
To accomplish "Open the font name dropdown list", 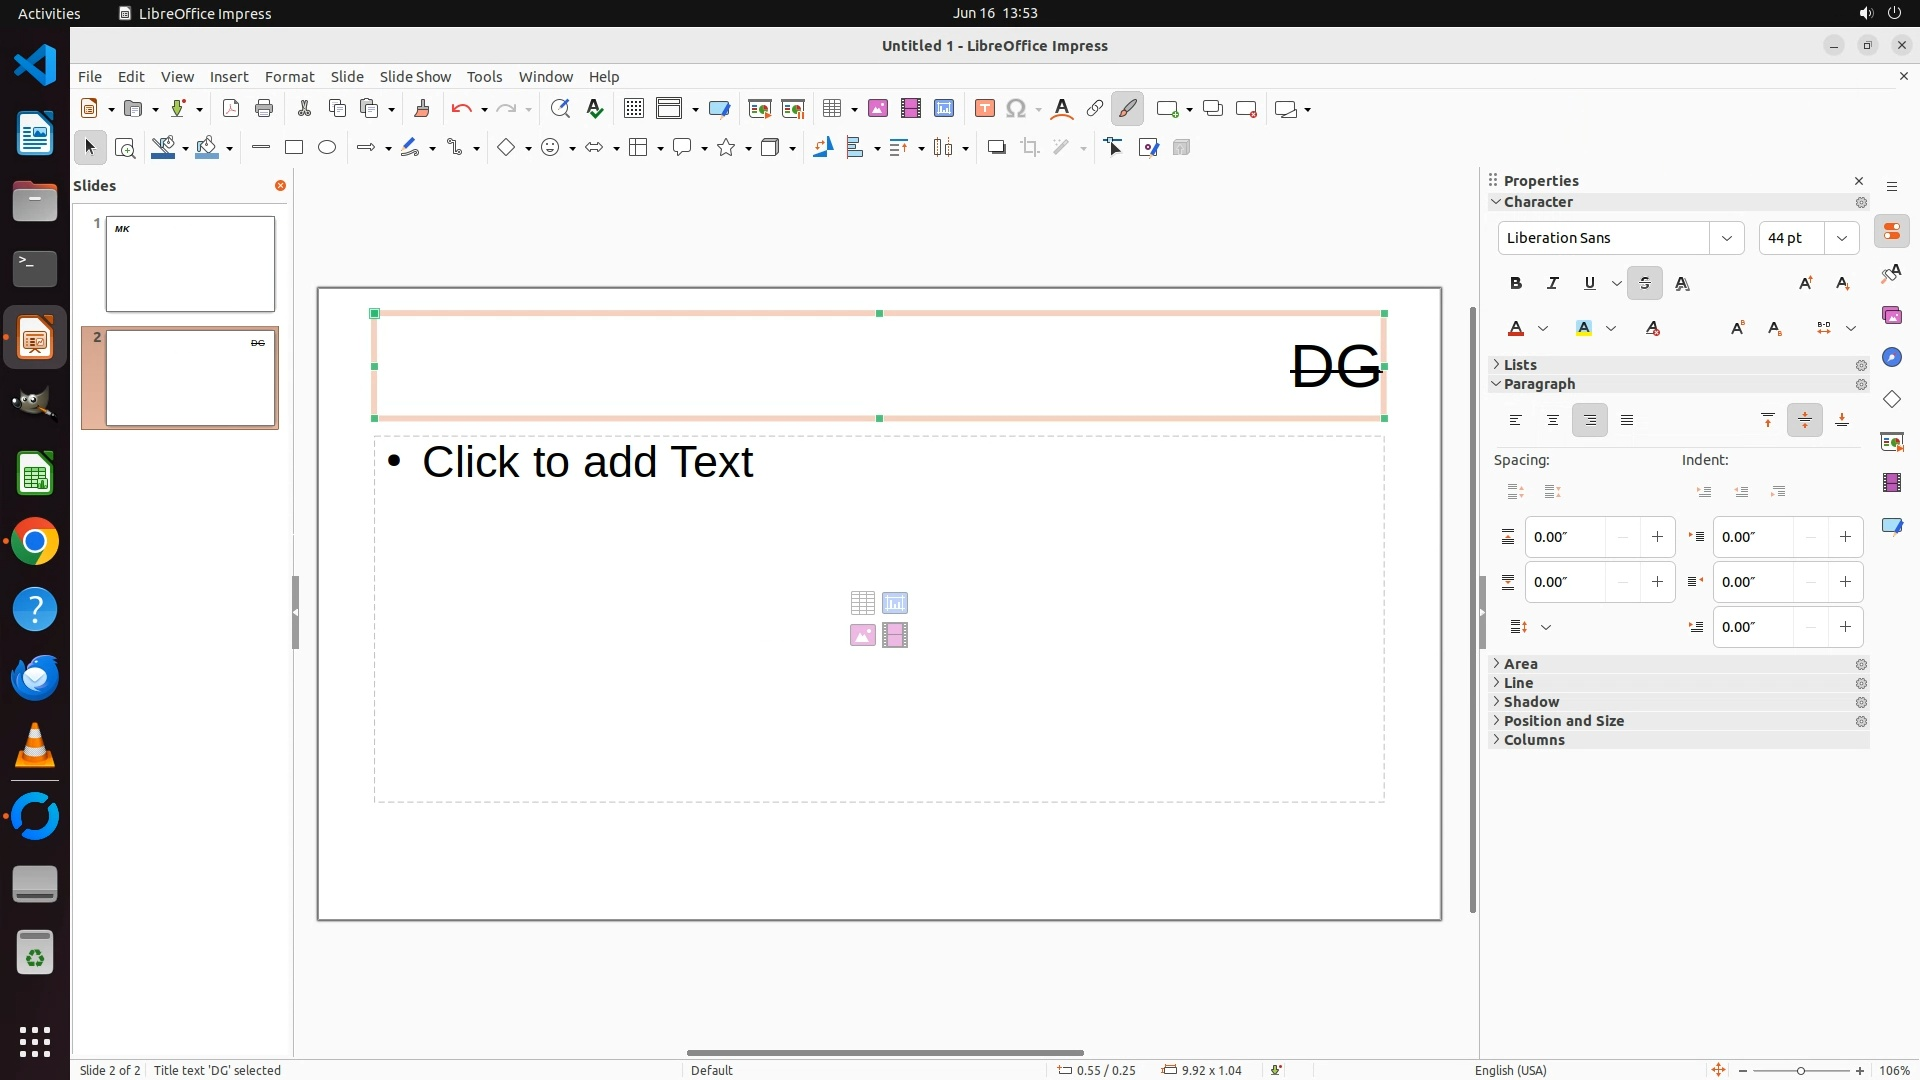I will (x=1726, y=238).
